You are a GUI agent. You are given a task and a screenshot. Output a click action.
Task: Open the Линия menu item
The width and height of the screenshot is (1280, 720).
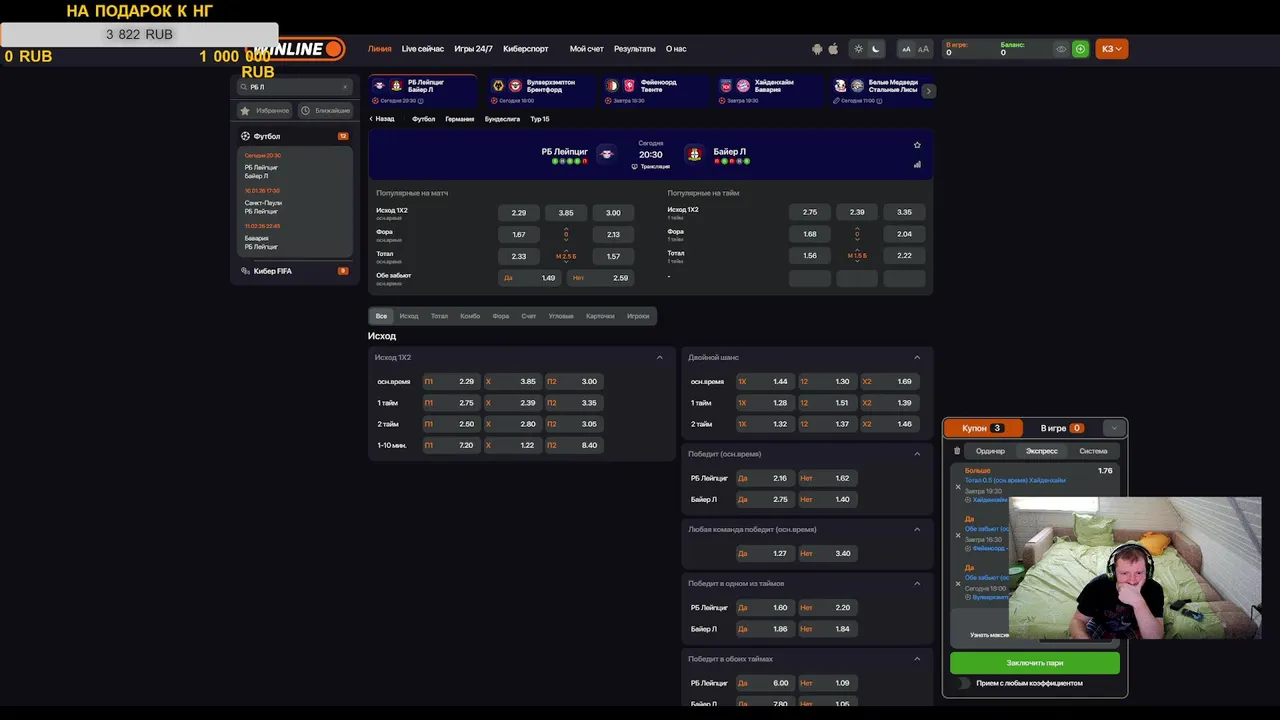click(380, 49)
